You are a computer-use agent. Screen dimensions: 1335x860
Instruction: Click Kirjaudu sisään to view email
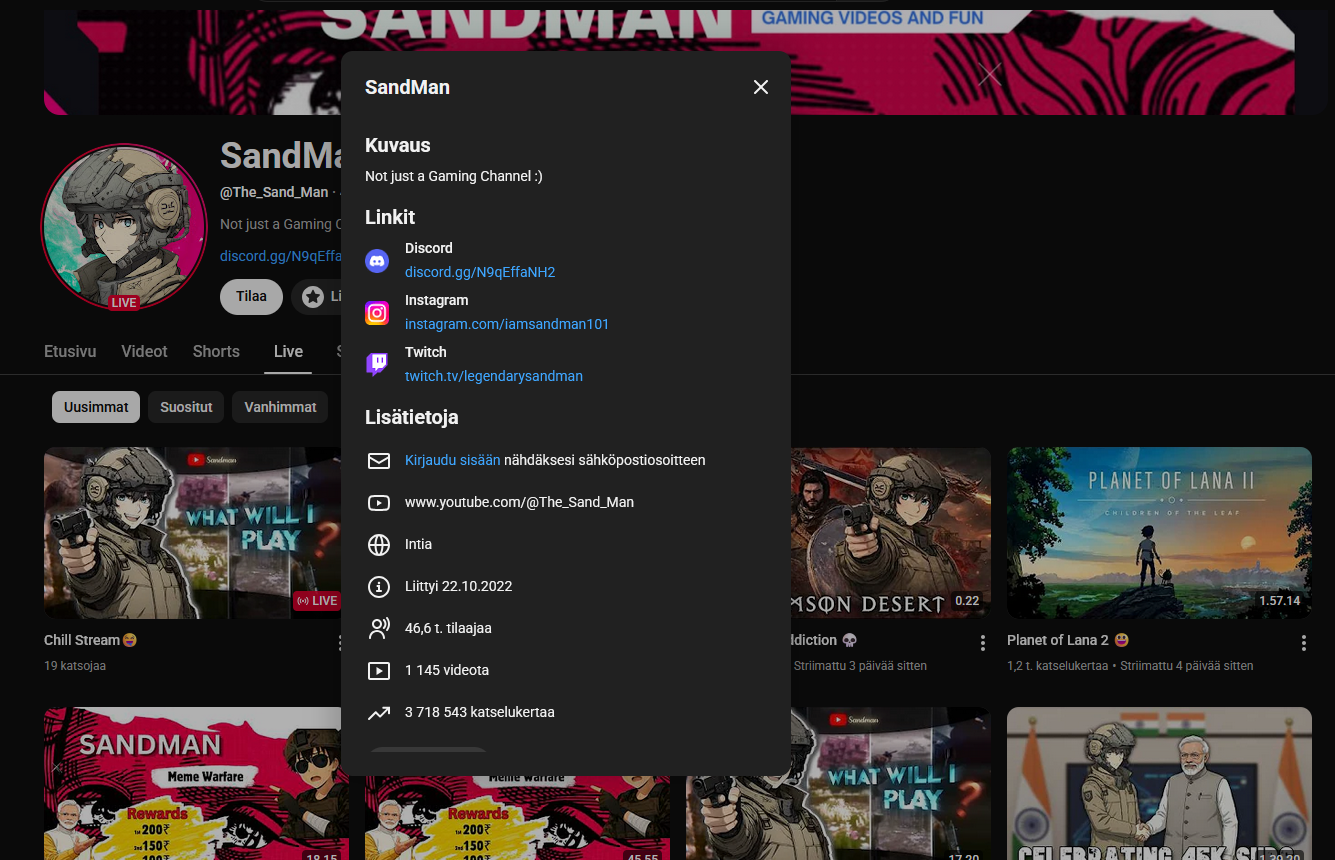point(452,460)
